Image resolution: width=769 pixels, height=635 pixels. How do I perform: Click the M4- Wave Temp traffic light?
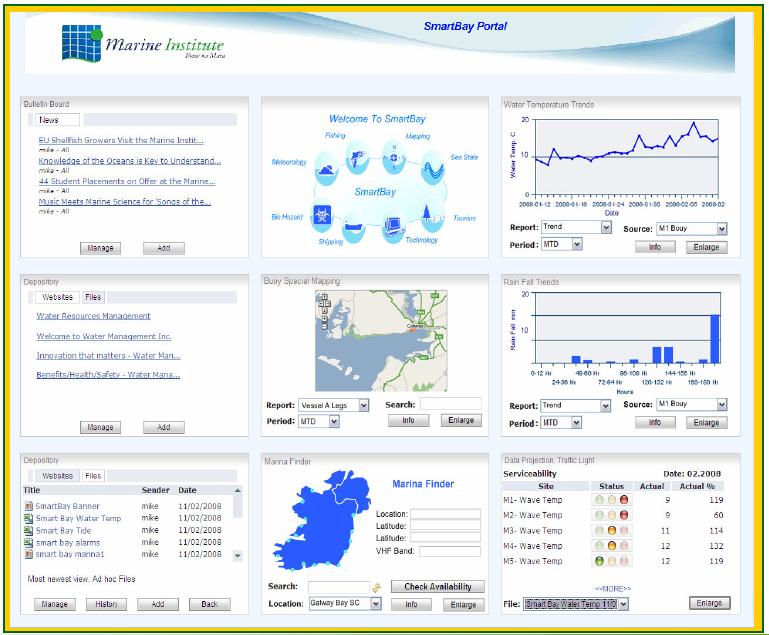611,545
